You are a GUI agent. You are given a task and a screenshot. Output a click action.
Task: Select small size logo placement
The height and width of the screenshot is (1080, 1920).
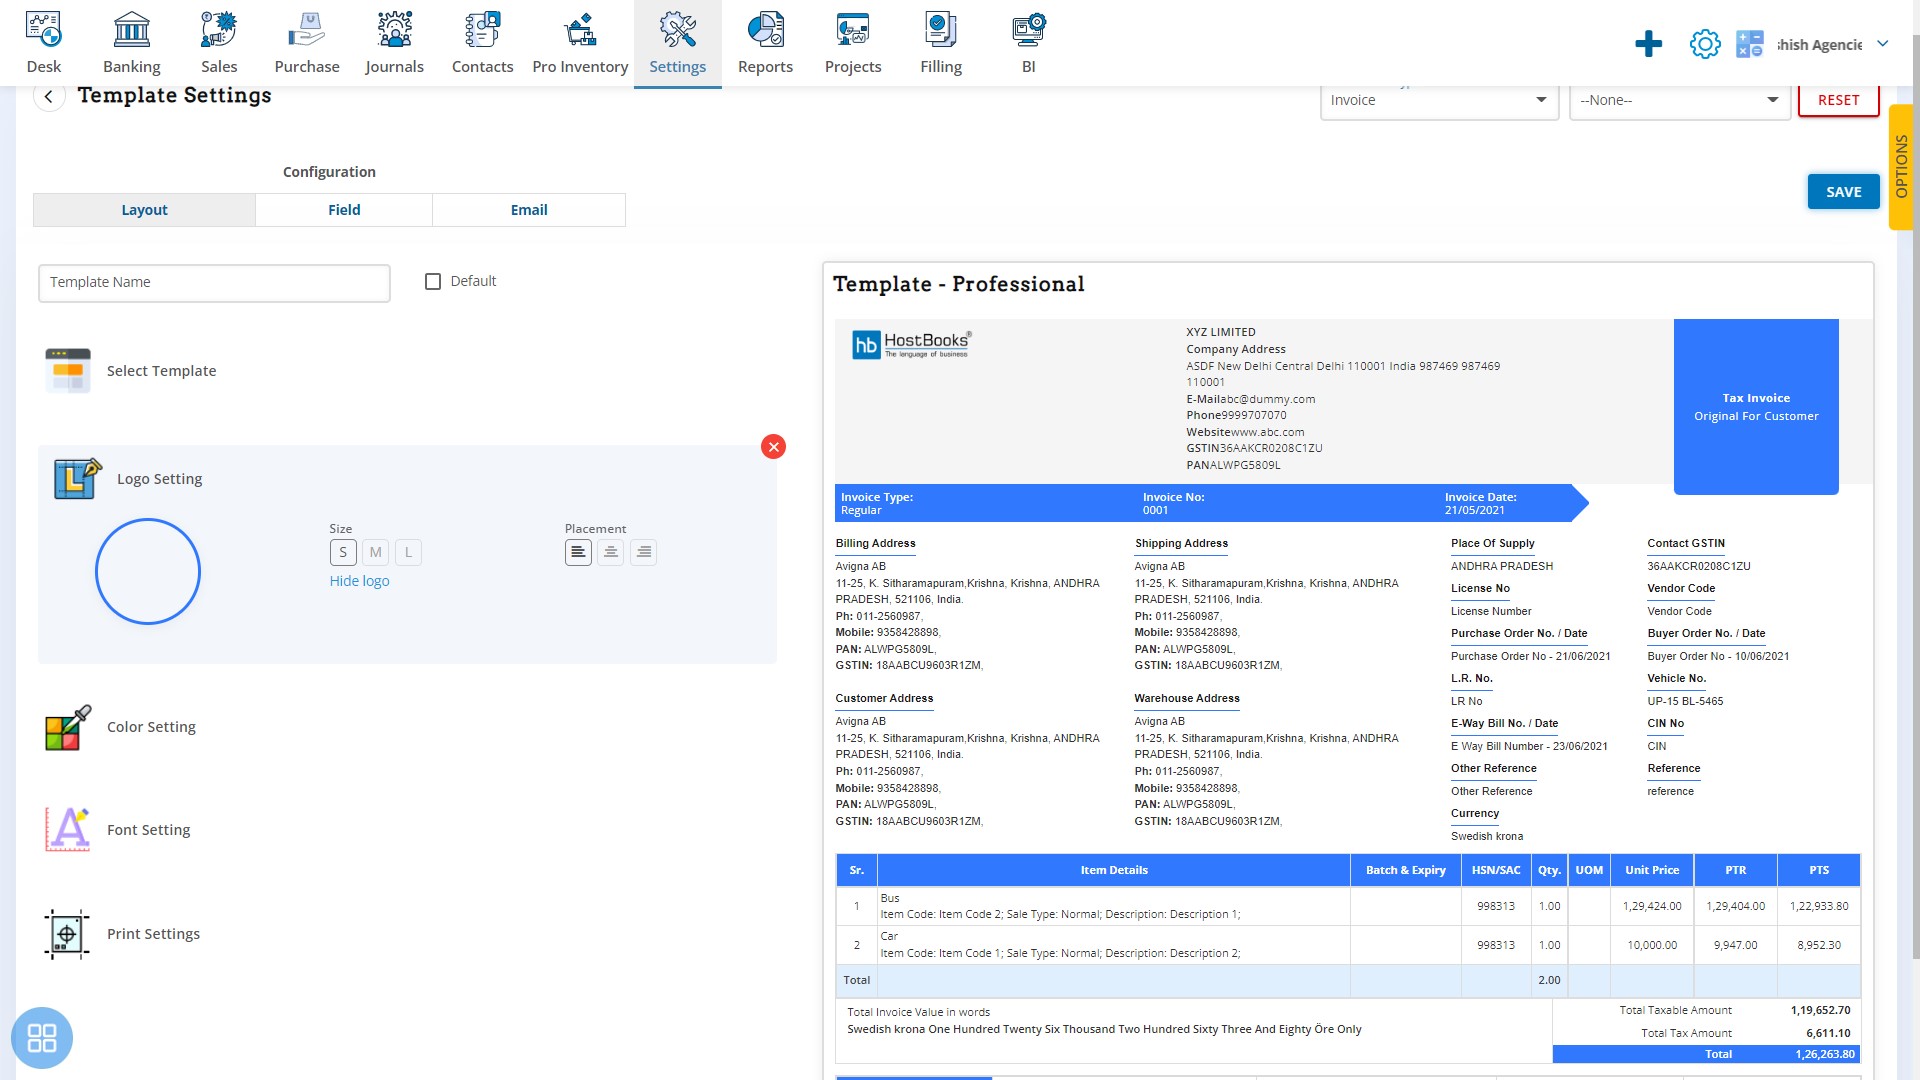(343, 551)
